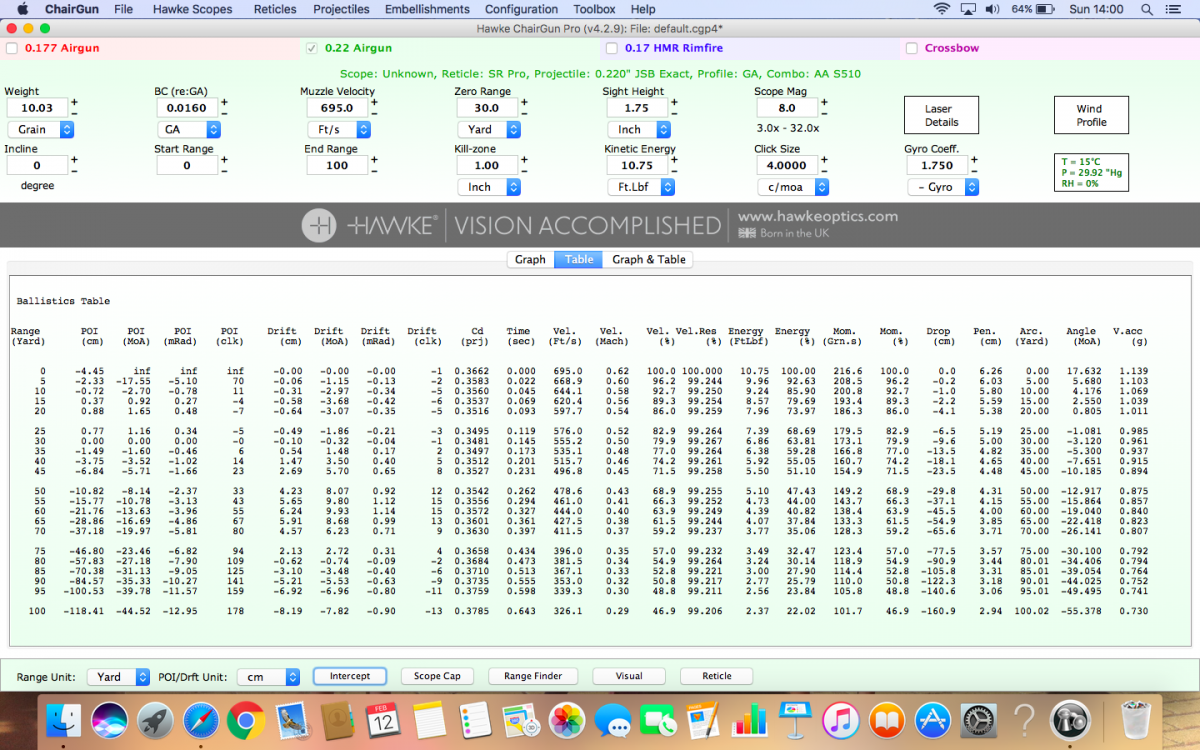
Task: Open the Wind Profile button
Action: [1091, 115]
